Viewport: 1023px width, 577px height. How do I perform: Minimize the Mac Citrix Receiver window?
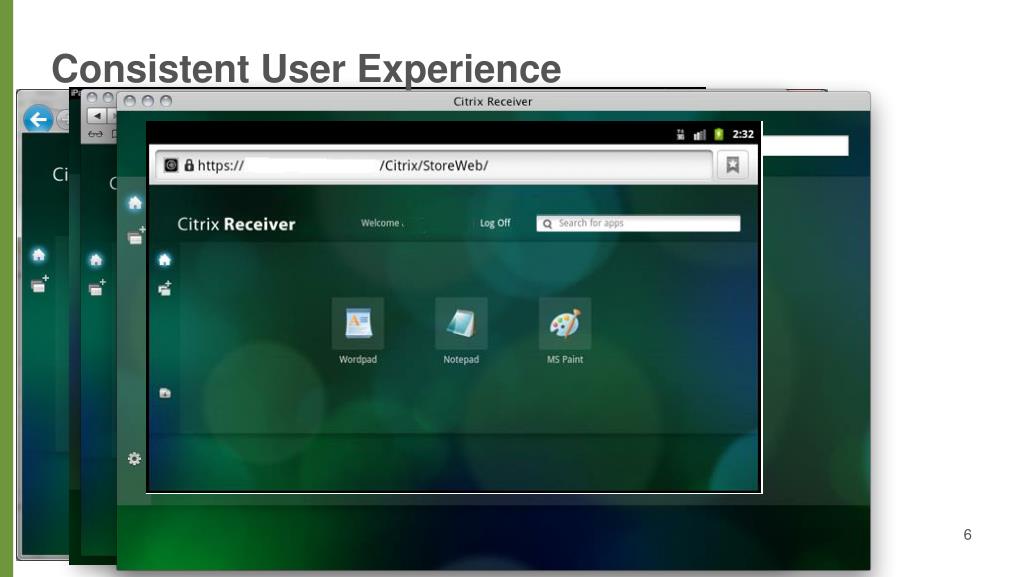147,101
